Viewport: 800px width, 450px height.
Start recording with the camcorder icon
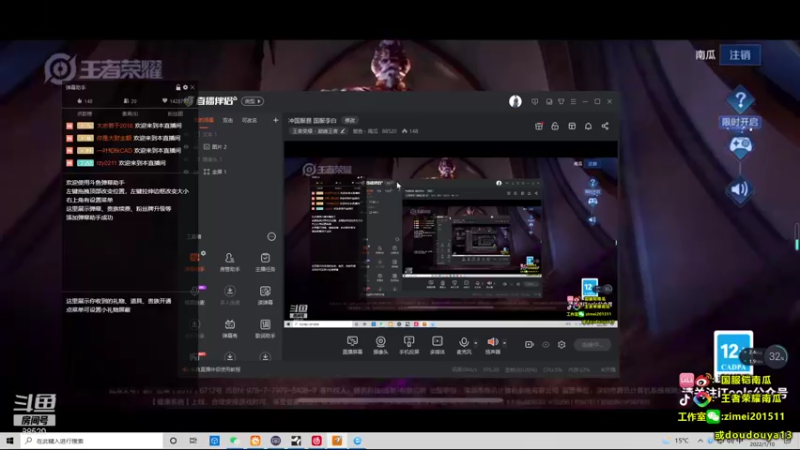coord(529,344)
